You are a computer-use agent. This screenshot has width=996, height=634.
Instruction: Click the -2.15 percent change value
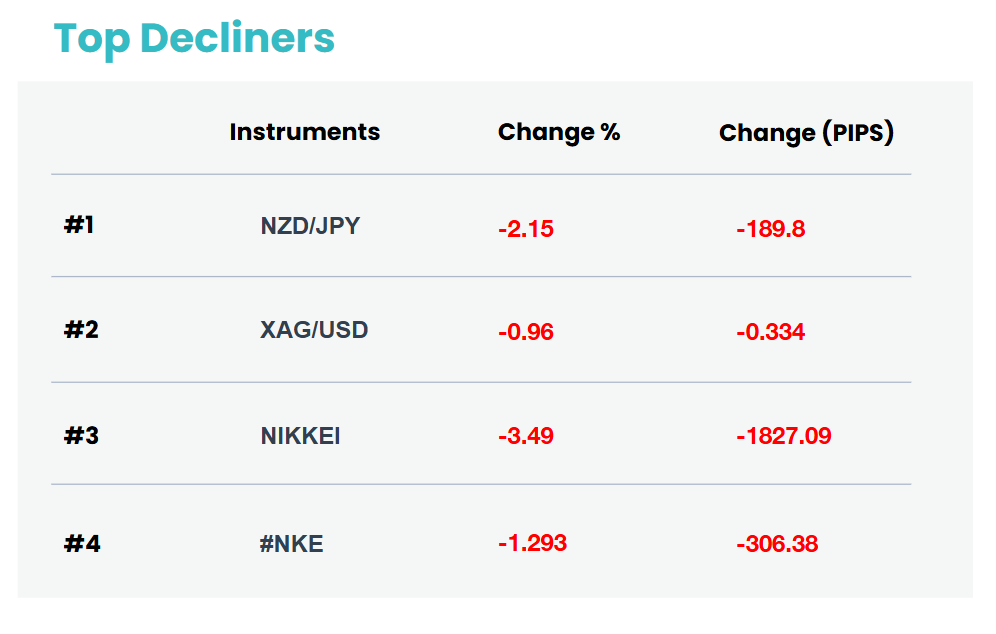[x=526, y=229]
